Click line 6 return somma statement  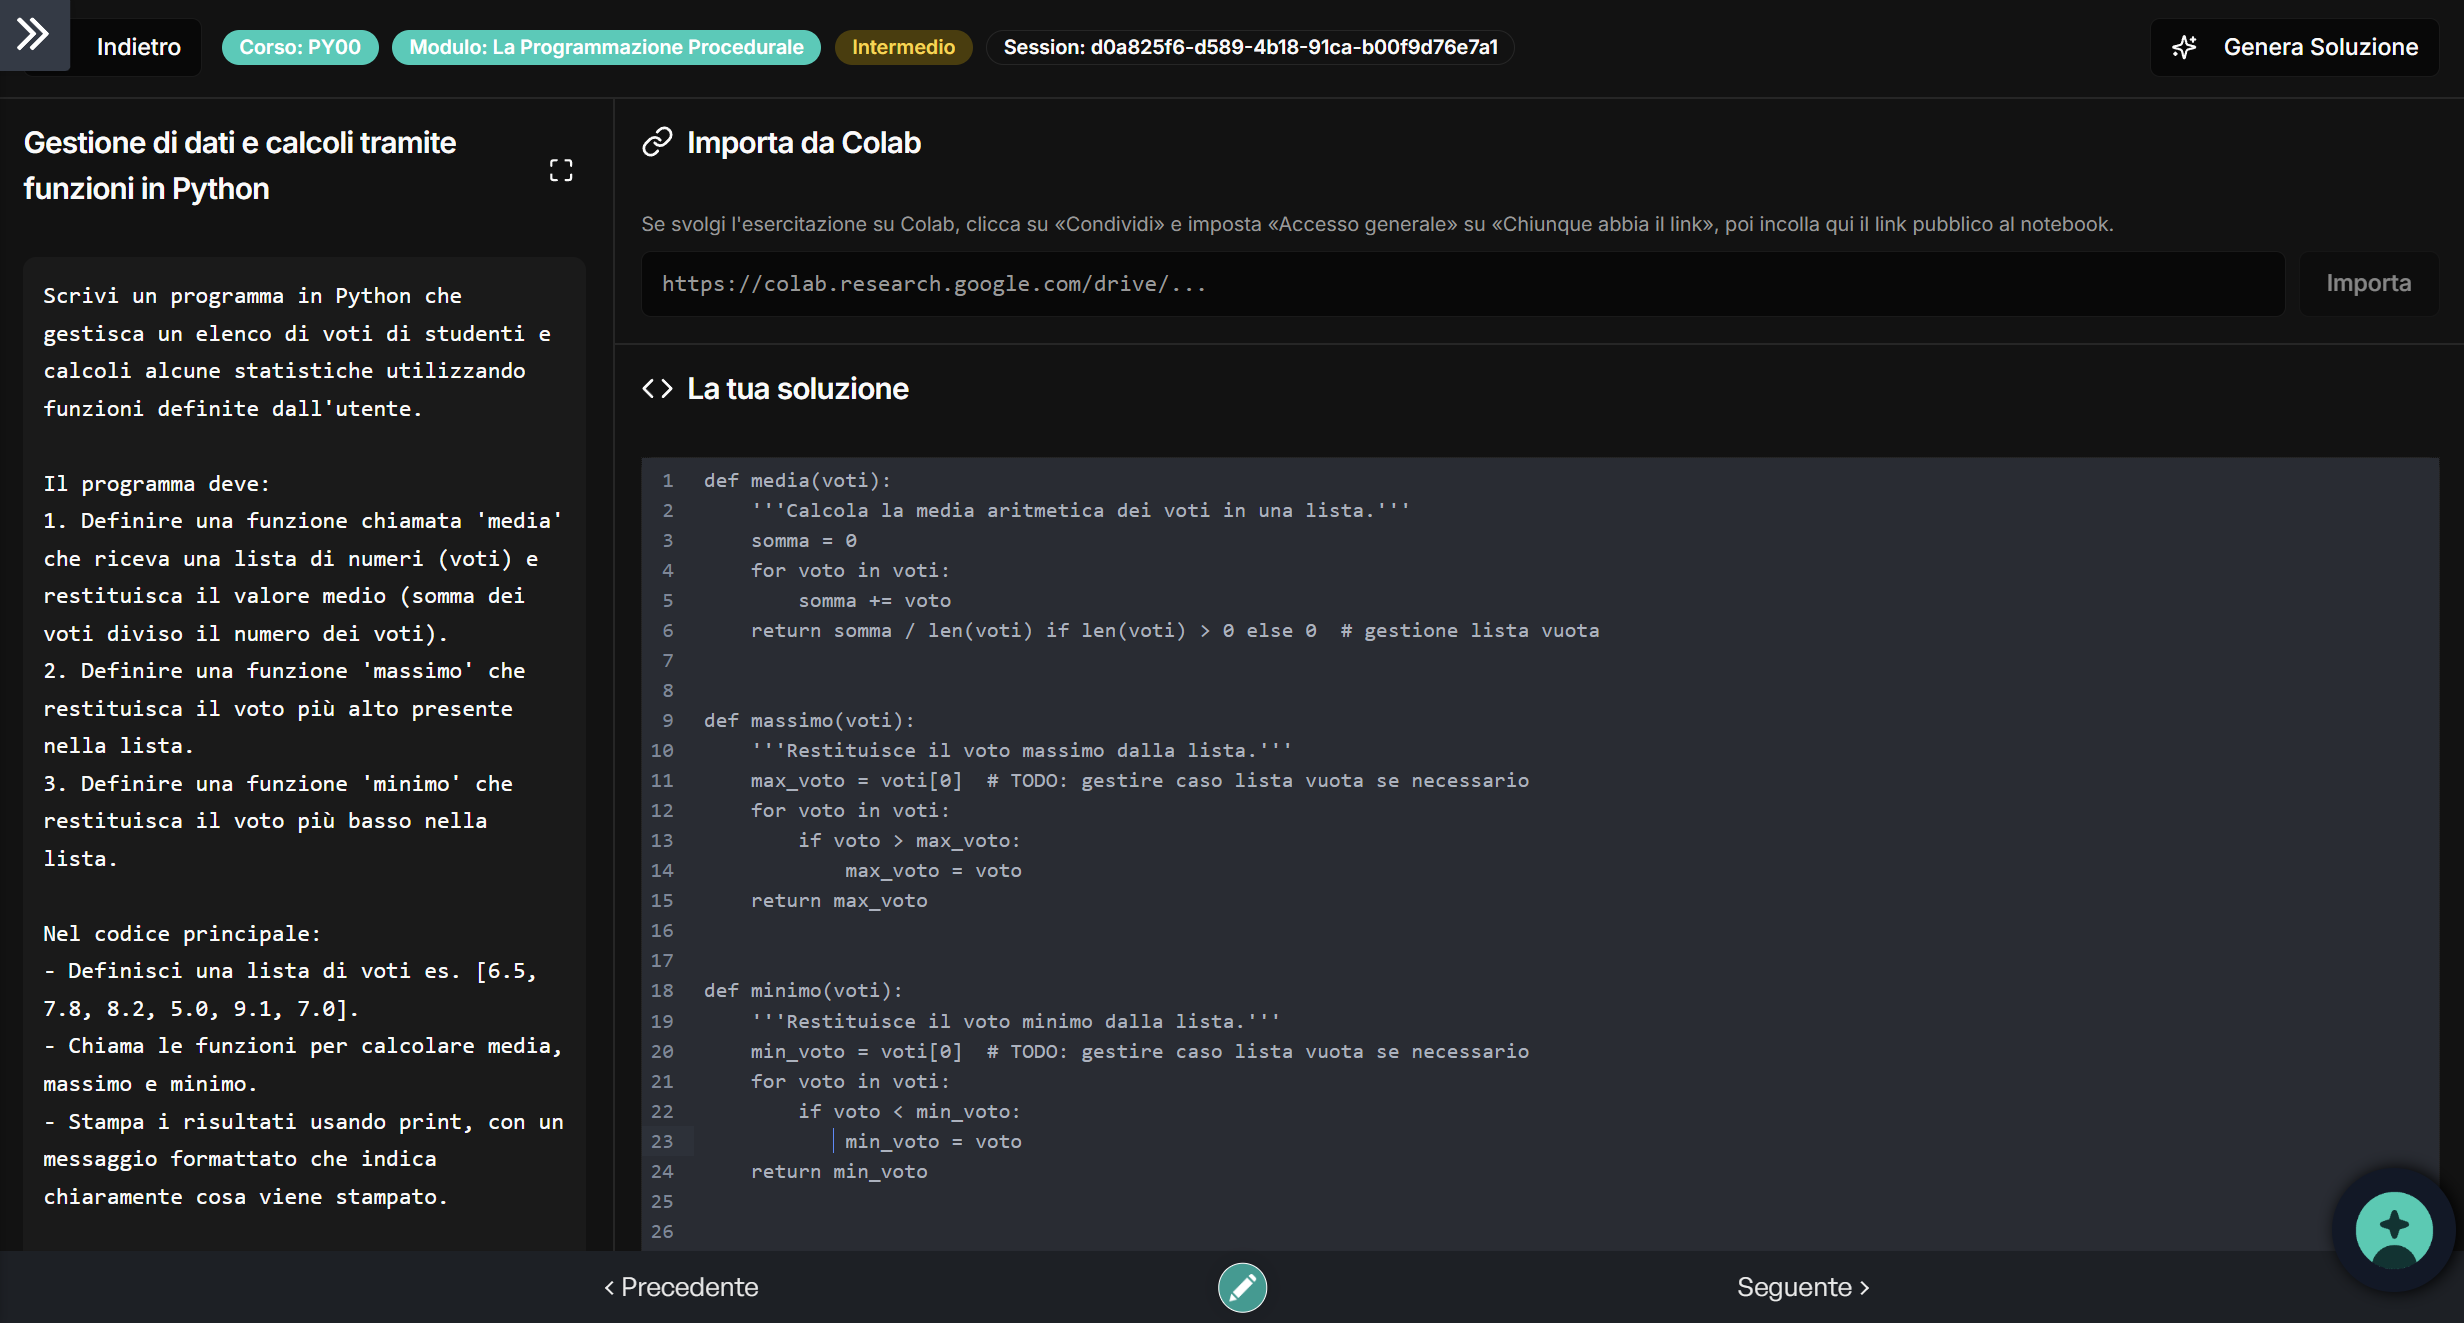pos(1175,631)
